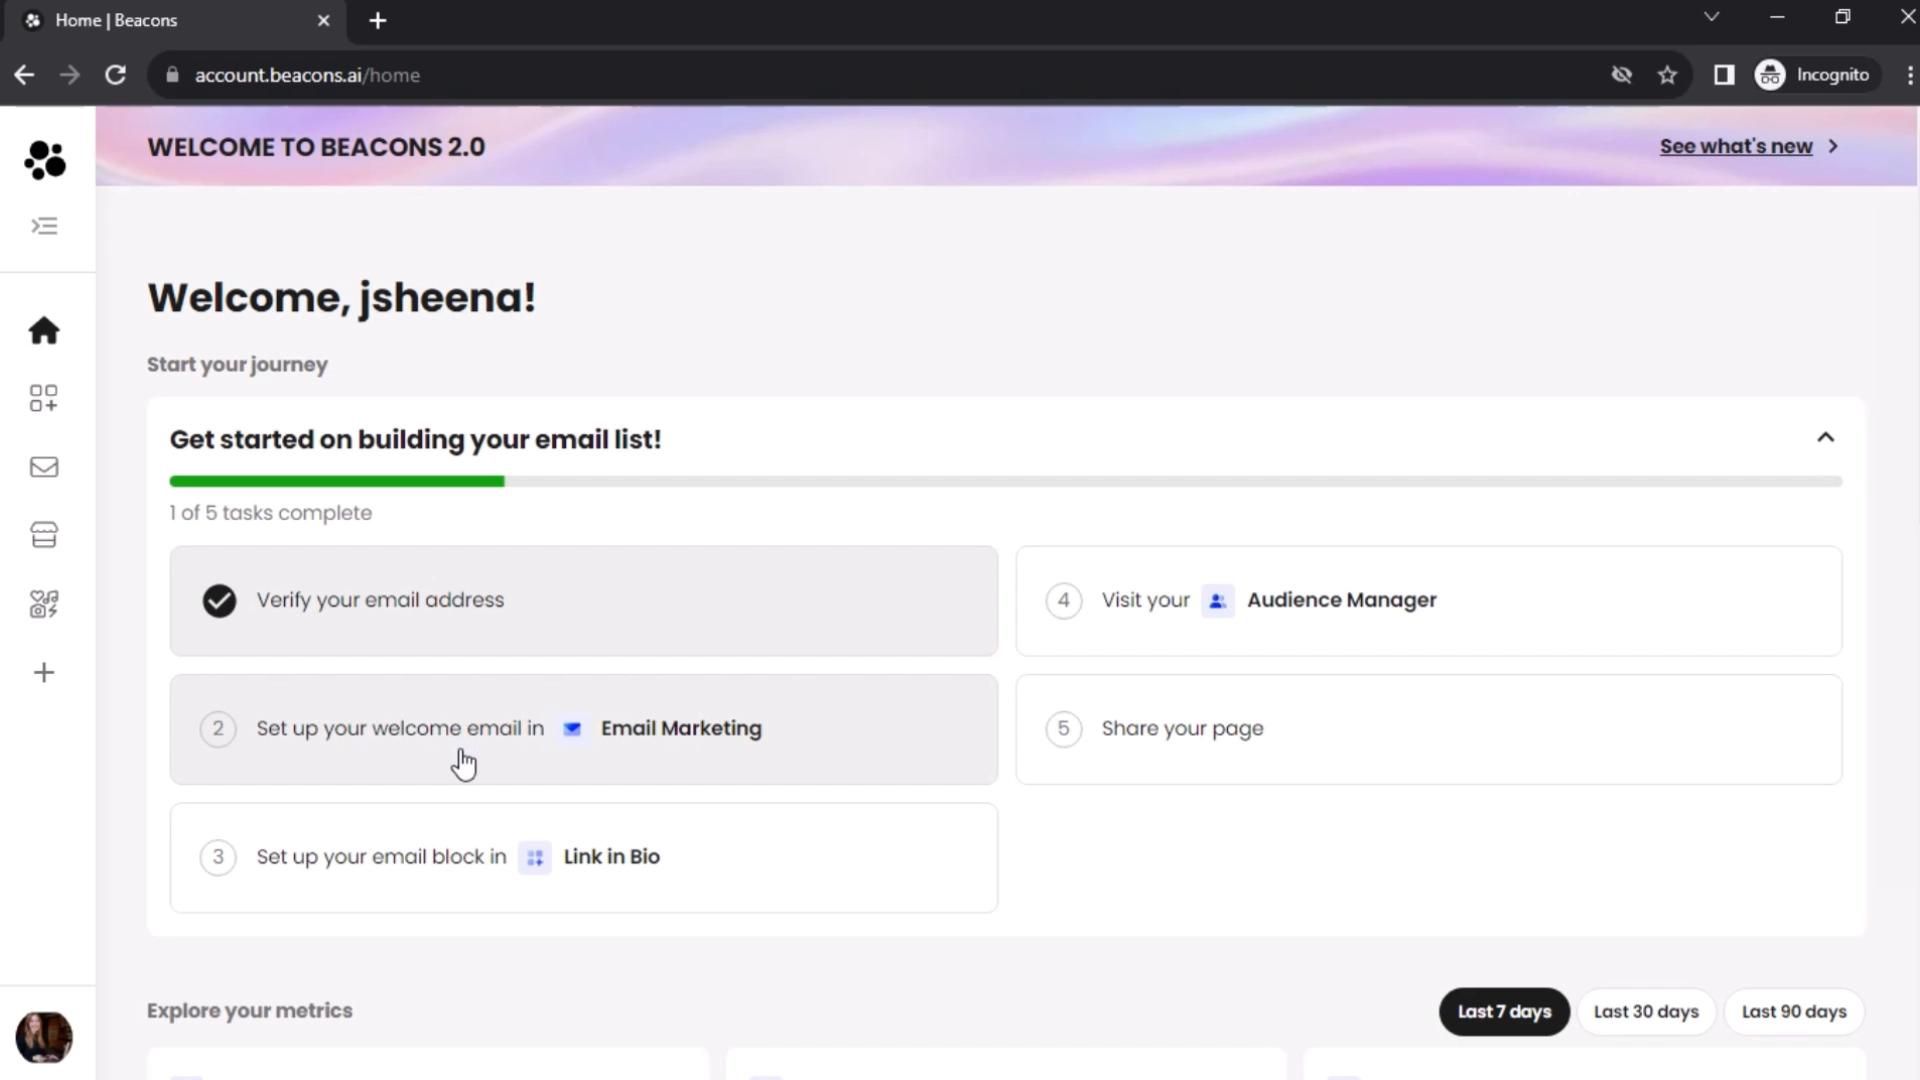Open Chrome's three-dot menu

(1908, 75)
